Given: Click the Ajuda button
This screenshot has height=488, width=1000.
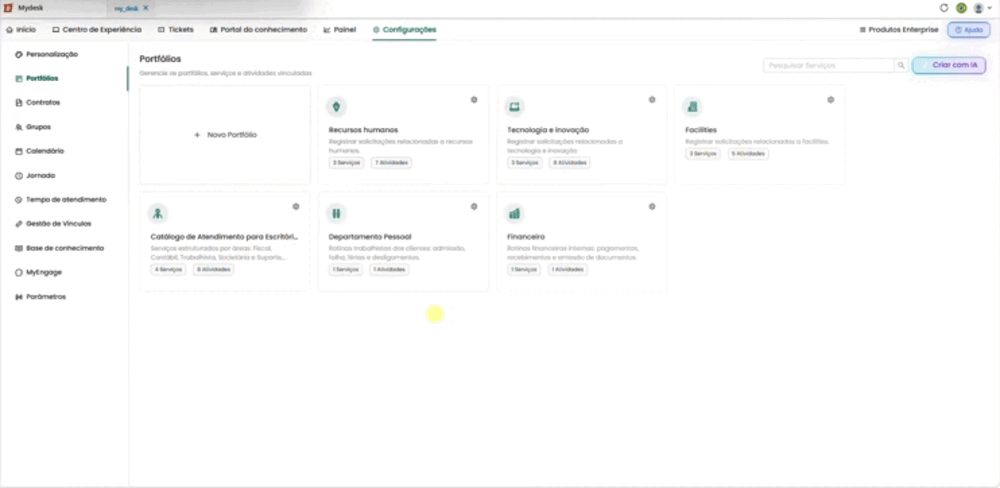Looking at the screenshot, I should click(969, 30).
